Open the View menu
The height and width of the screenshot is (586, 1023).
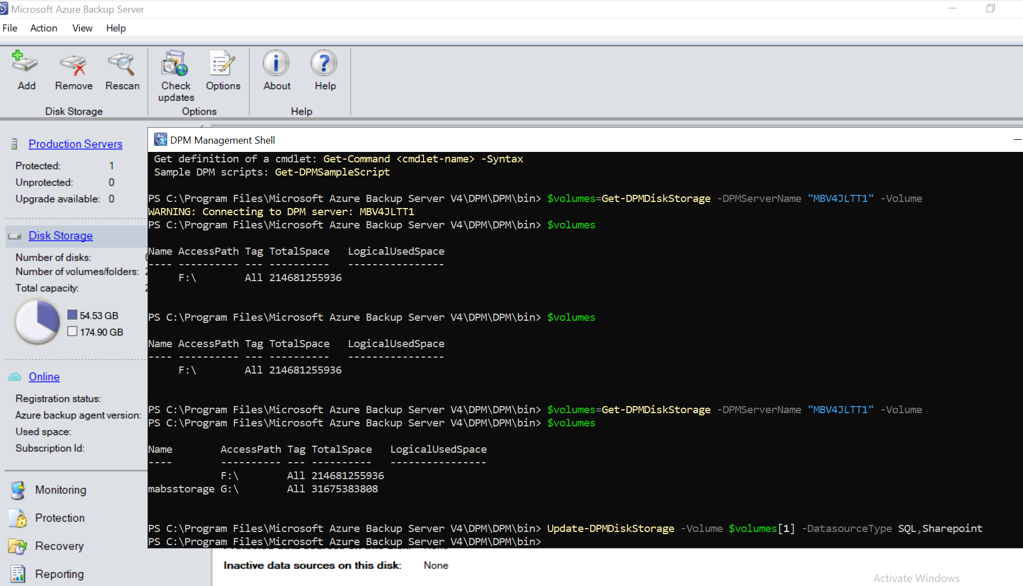[82, 28]
